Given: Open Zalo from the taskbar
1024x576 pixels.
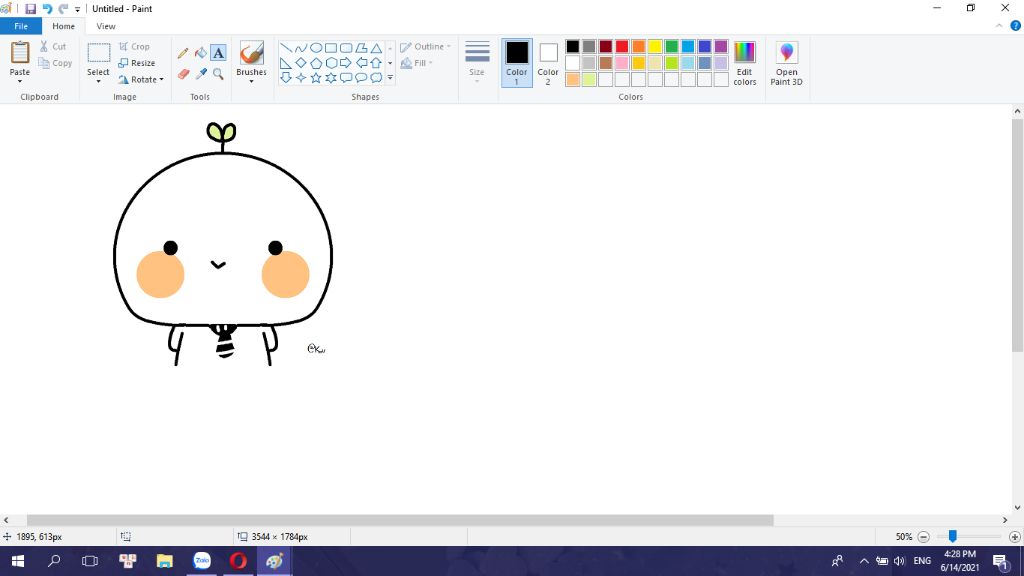Looking at the screenshot, I should 202,561.
